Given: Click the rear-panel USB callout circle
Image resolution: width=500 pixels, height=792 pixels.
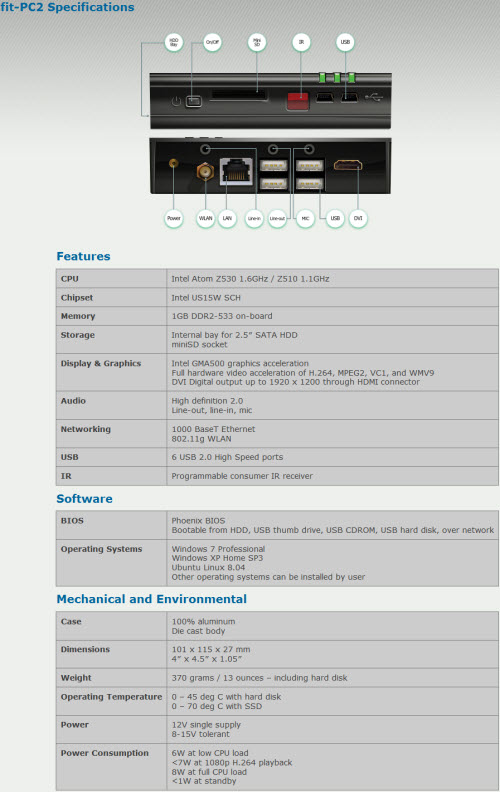Looking at the screenshot, I should [x=335, y=219].
